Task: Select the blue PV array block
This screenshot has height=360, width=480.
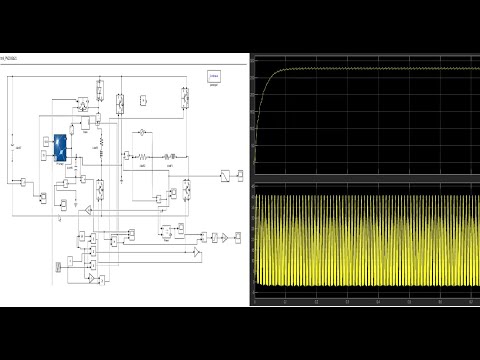Action: 60,148
